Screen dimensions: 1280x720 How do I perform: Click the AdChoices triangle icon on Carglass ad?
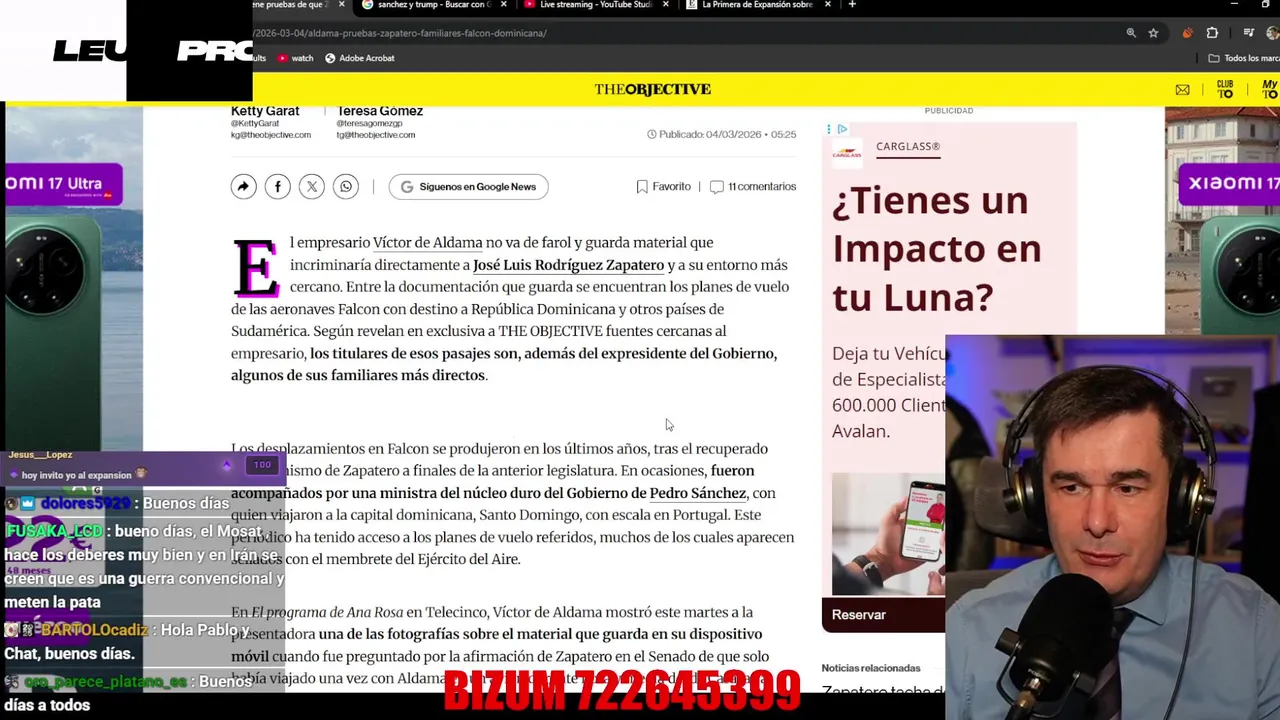tap(842, 129)
